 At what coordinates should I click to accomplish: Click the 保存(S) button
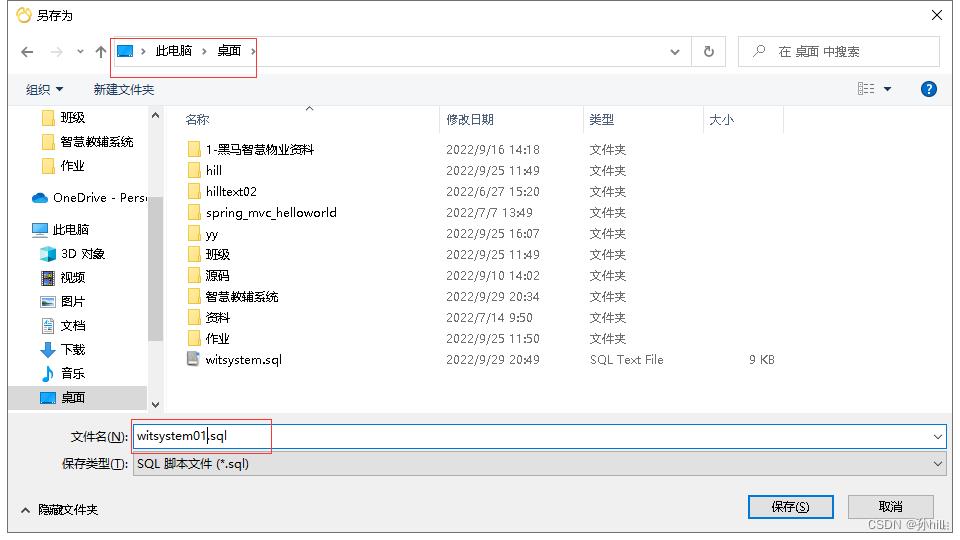(790, 507)
